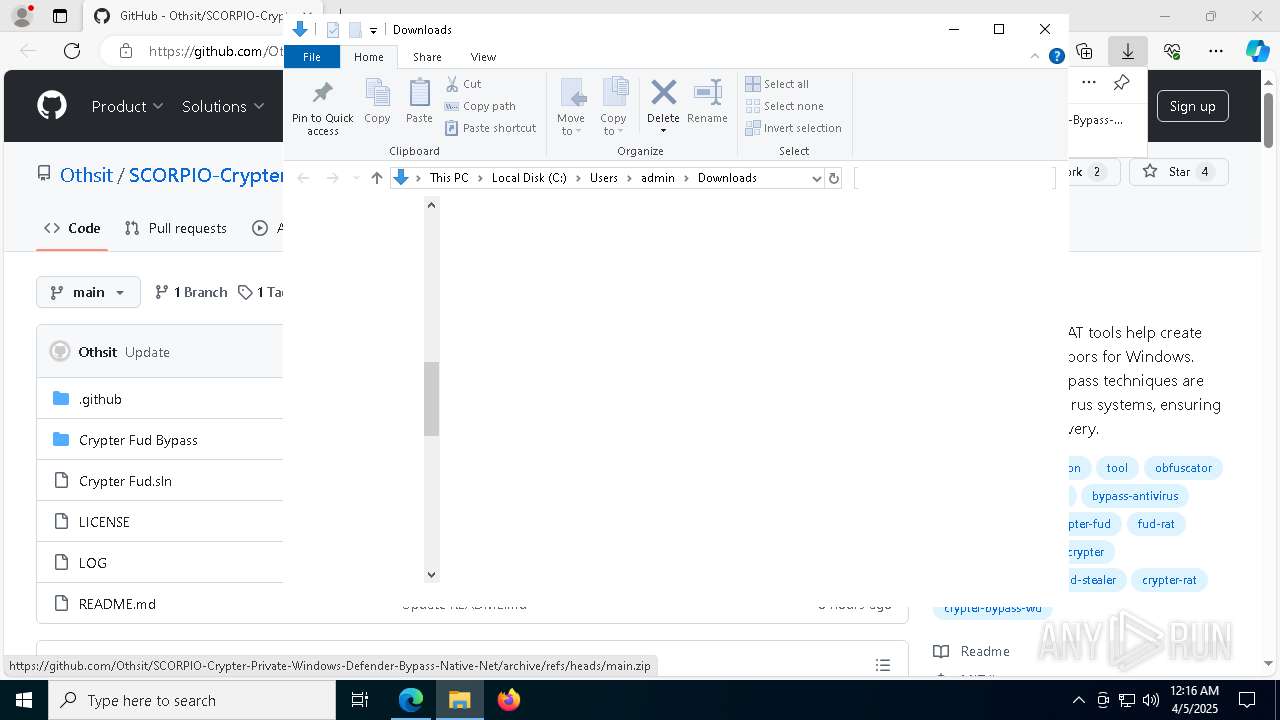Click the Cut scissors button
Image resolution: width=1280 pixels, height=720 pixels.
(463, 84)
